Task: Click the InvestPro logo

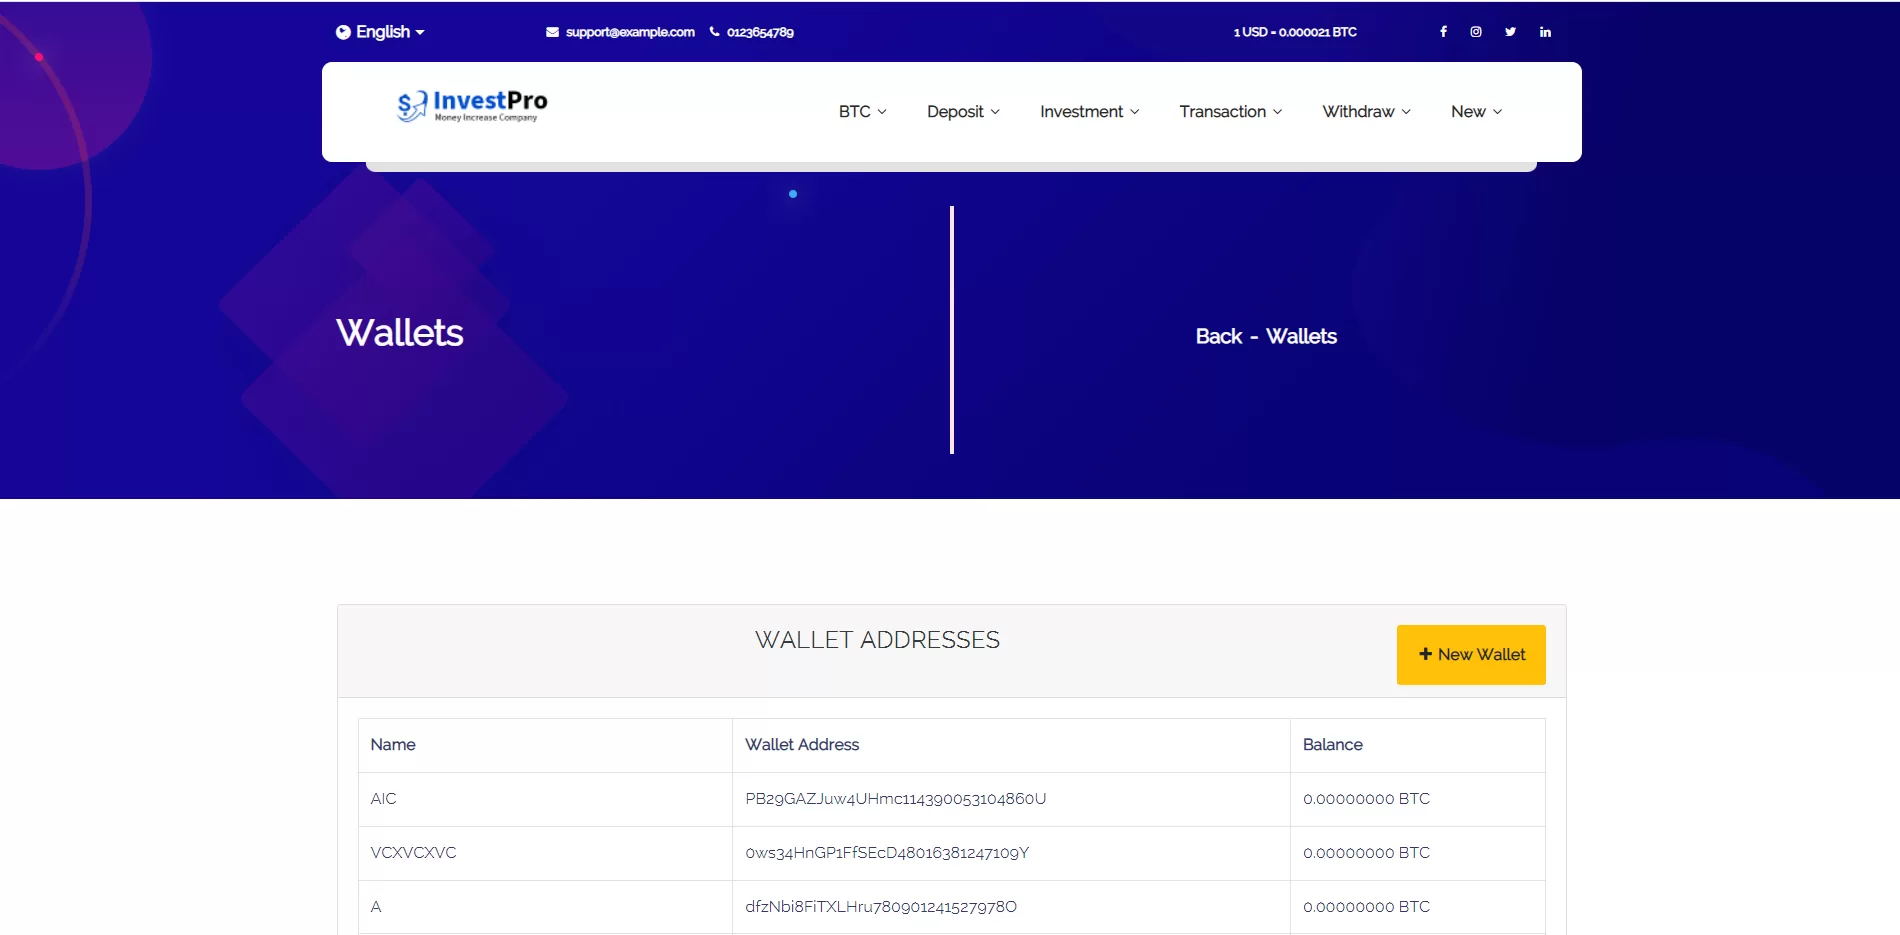Action: (x=472, y=106)
